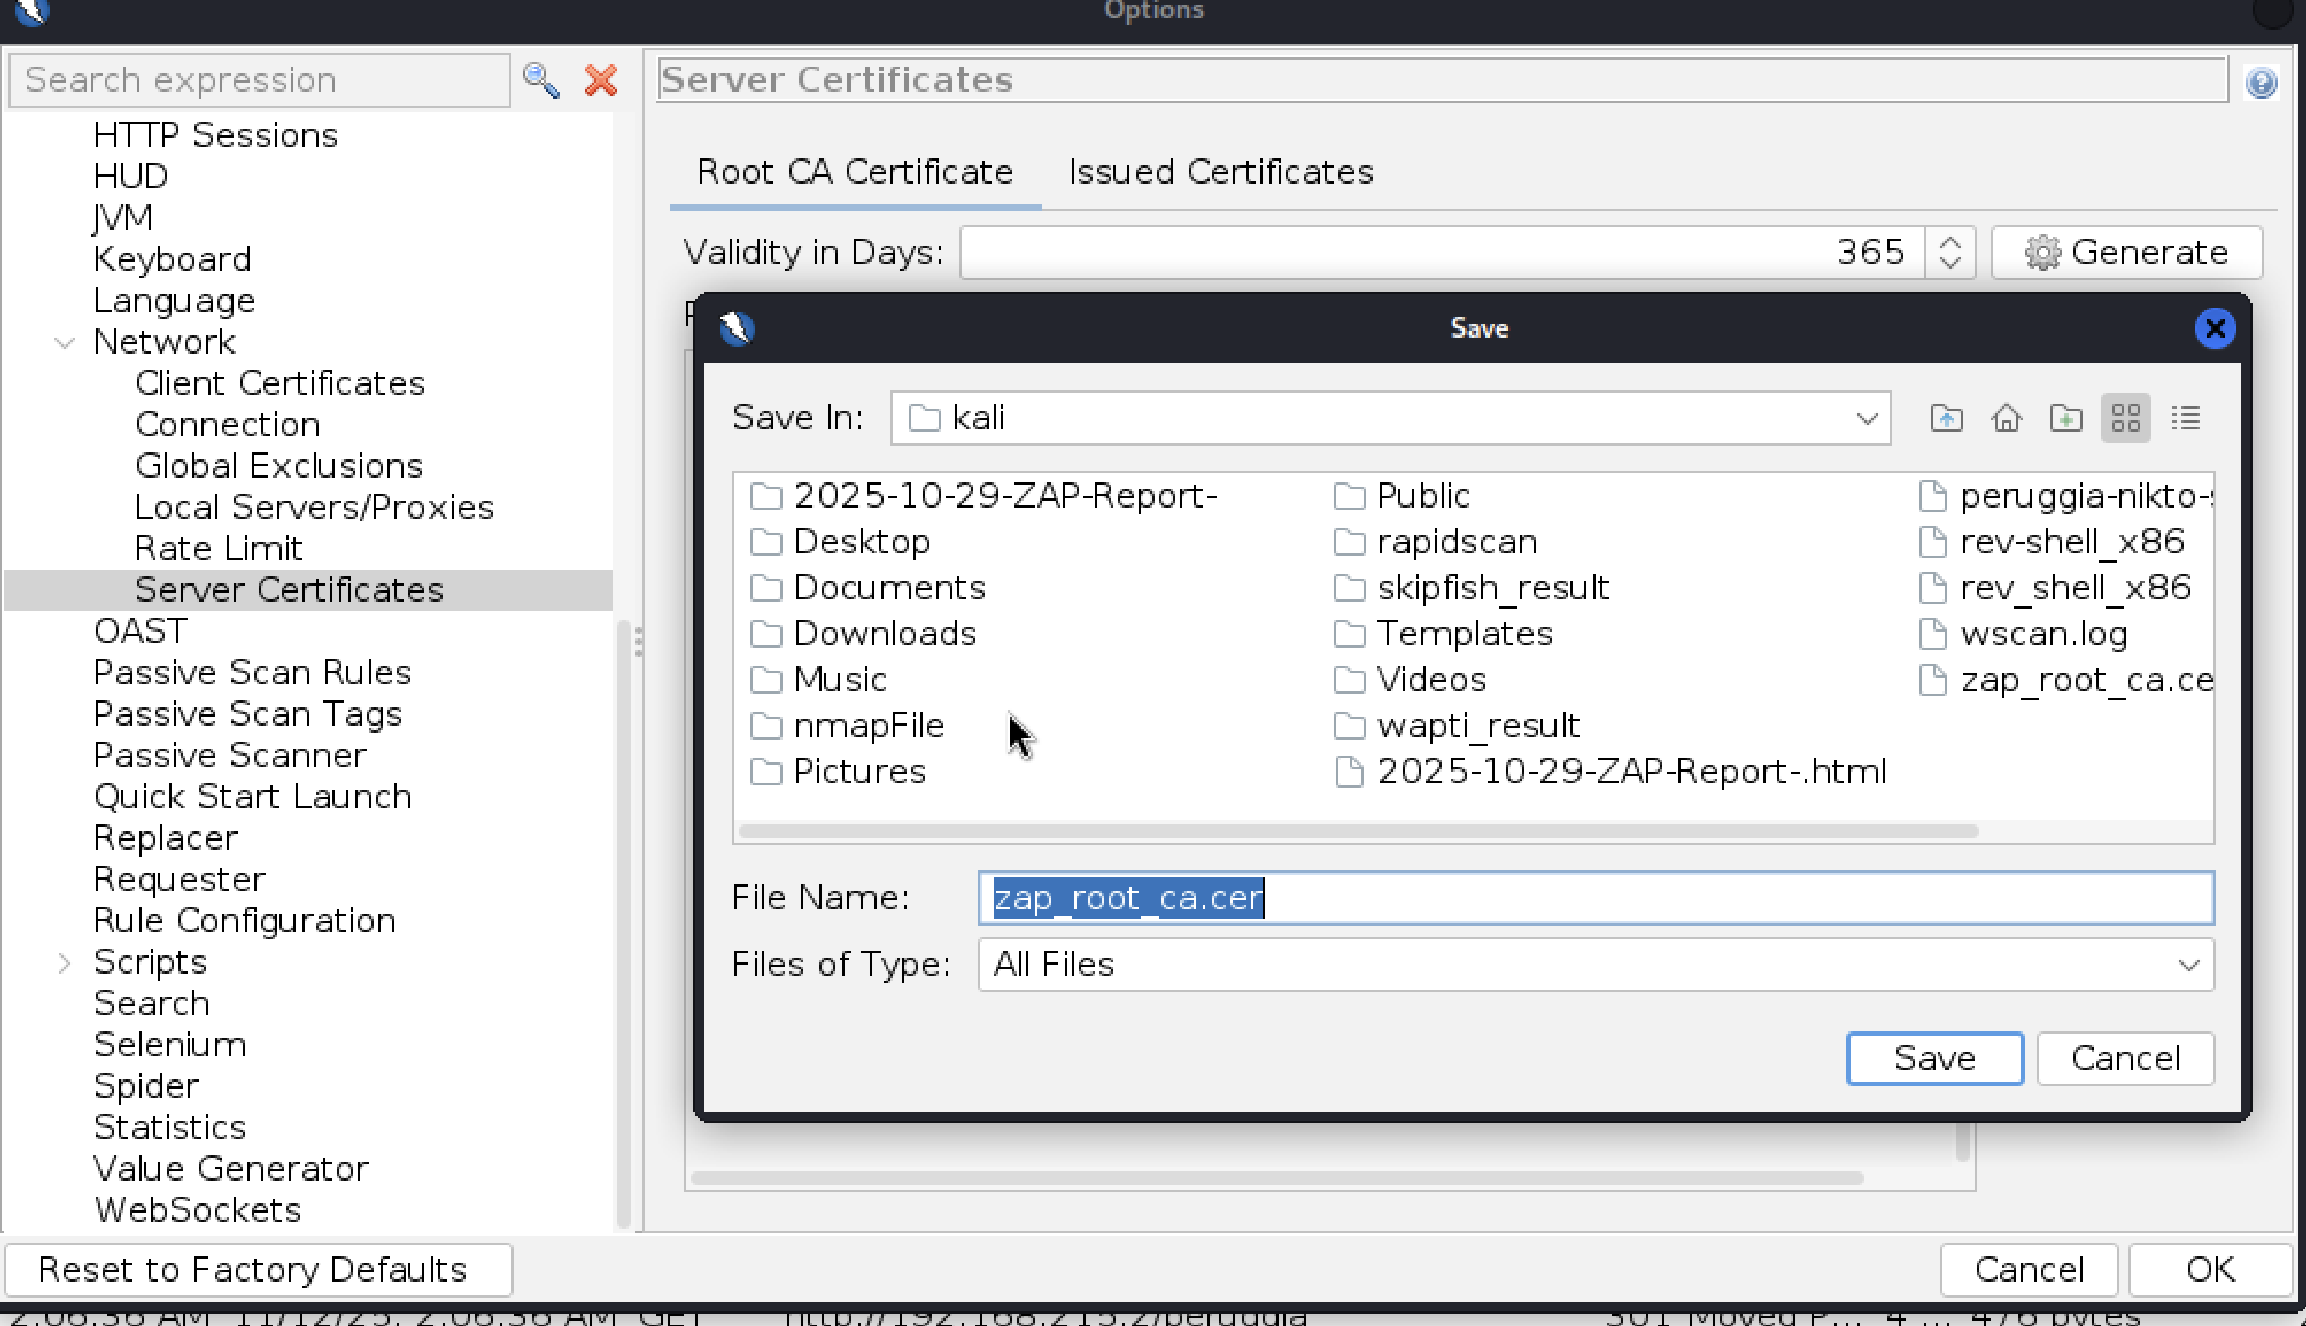This screenshot has width=2306, height=1326.
Task: Open the Save In folder dropdown
Action: tap(1866, 418)
